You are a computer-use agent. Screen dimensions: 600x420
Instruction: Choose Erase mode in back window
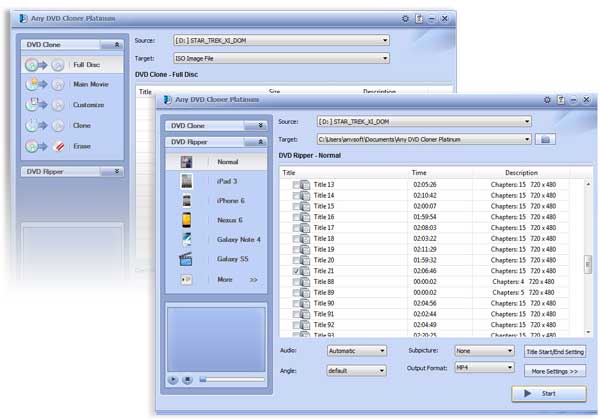pyautogui.click(x=72, y=146)
